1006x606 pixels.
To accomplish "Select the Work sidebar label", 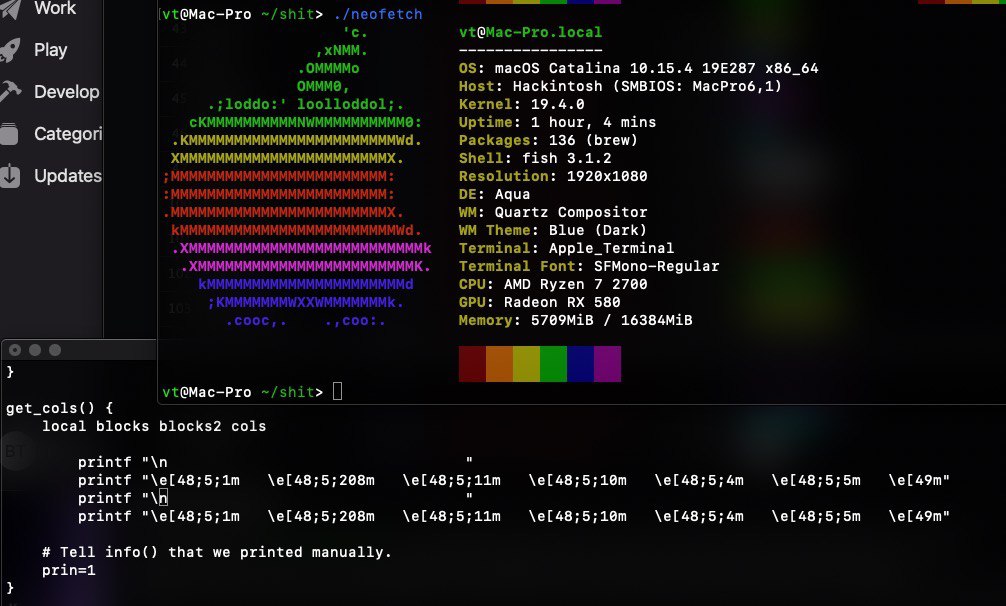I will [x=55, y=8].
